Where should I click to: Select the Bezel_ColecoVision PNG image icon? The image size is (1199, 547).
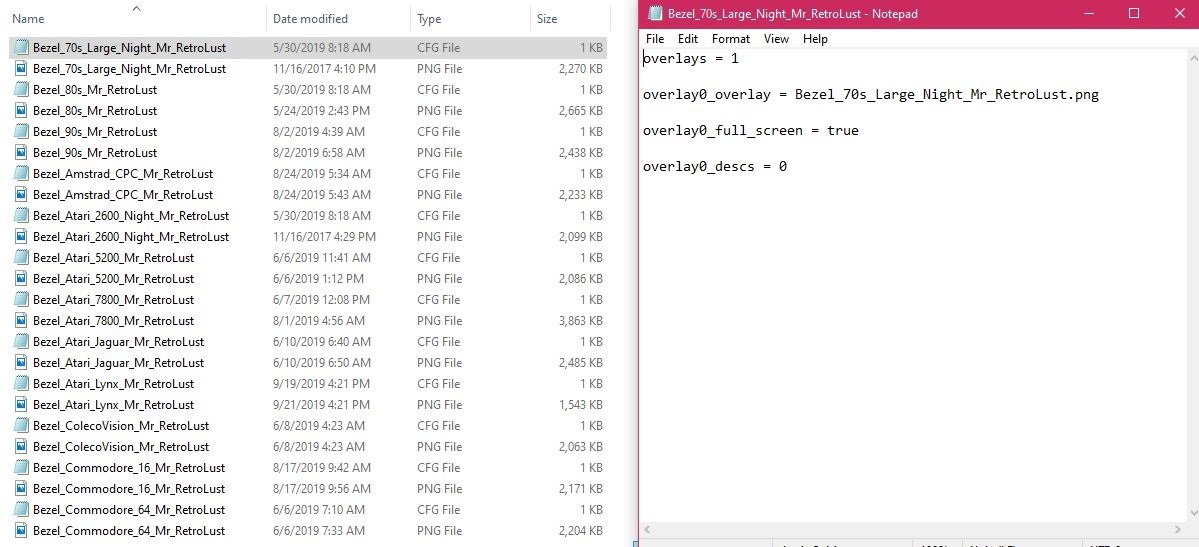click(x=21, y=447)
